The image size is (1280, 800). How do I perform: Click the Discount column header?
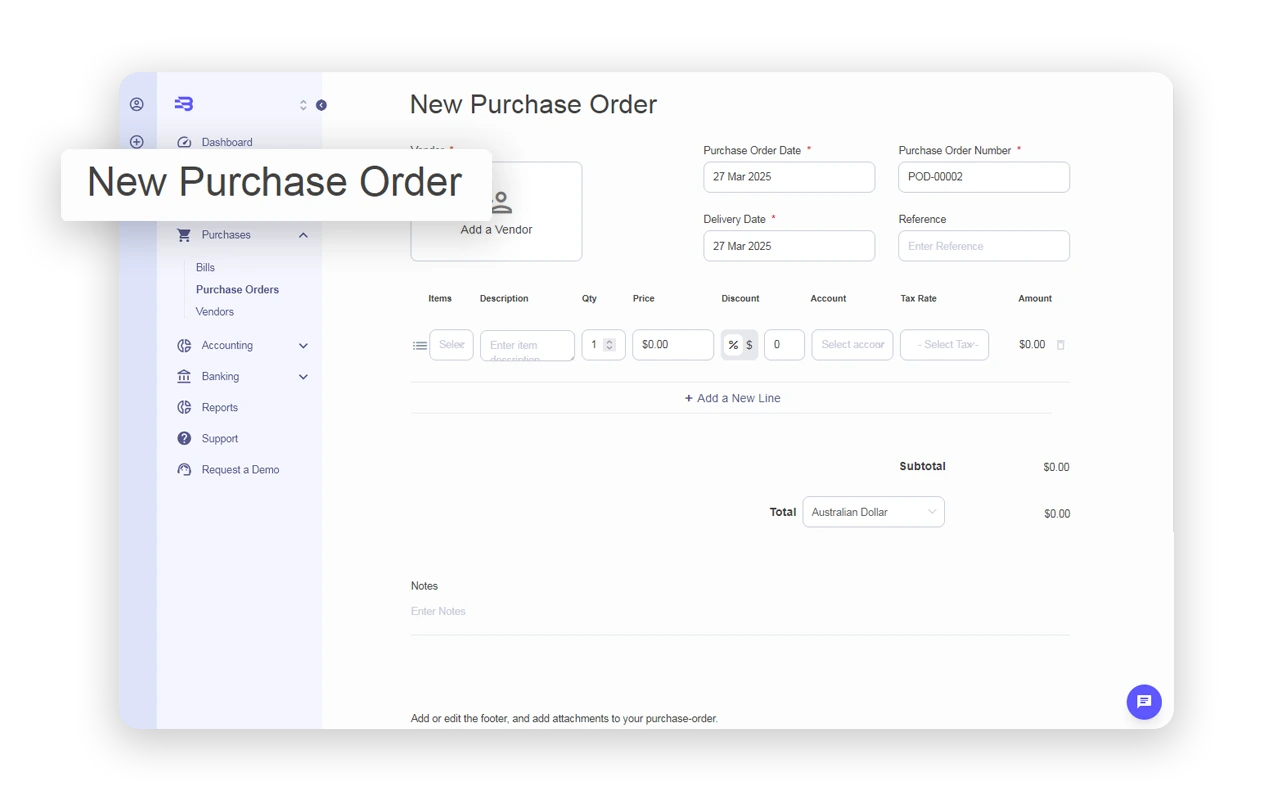(x=740, y=299)
